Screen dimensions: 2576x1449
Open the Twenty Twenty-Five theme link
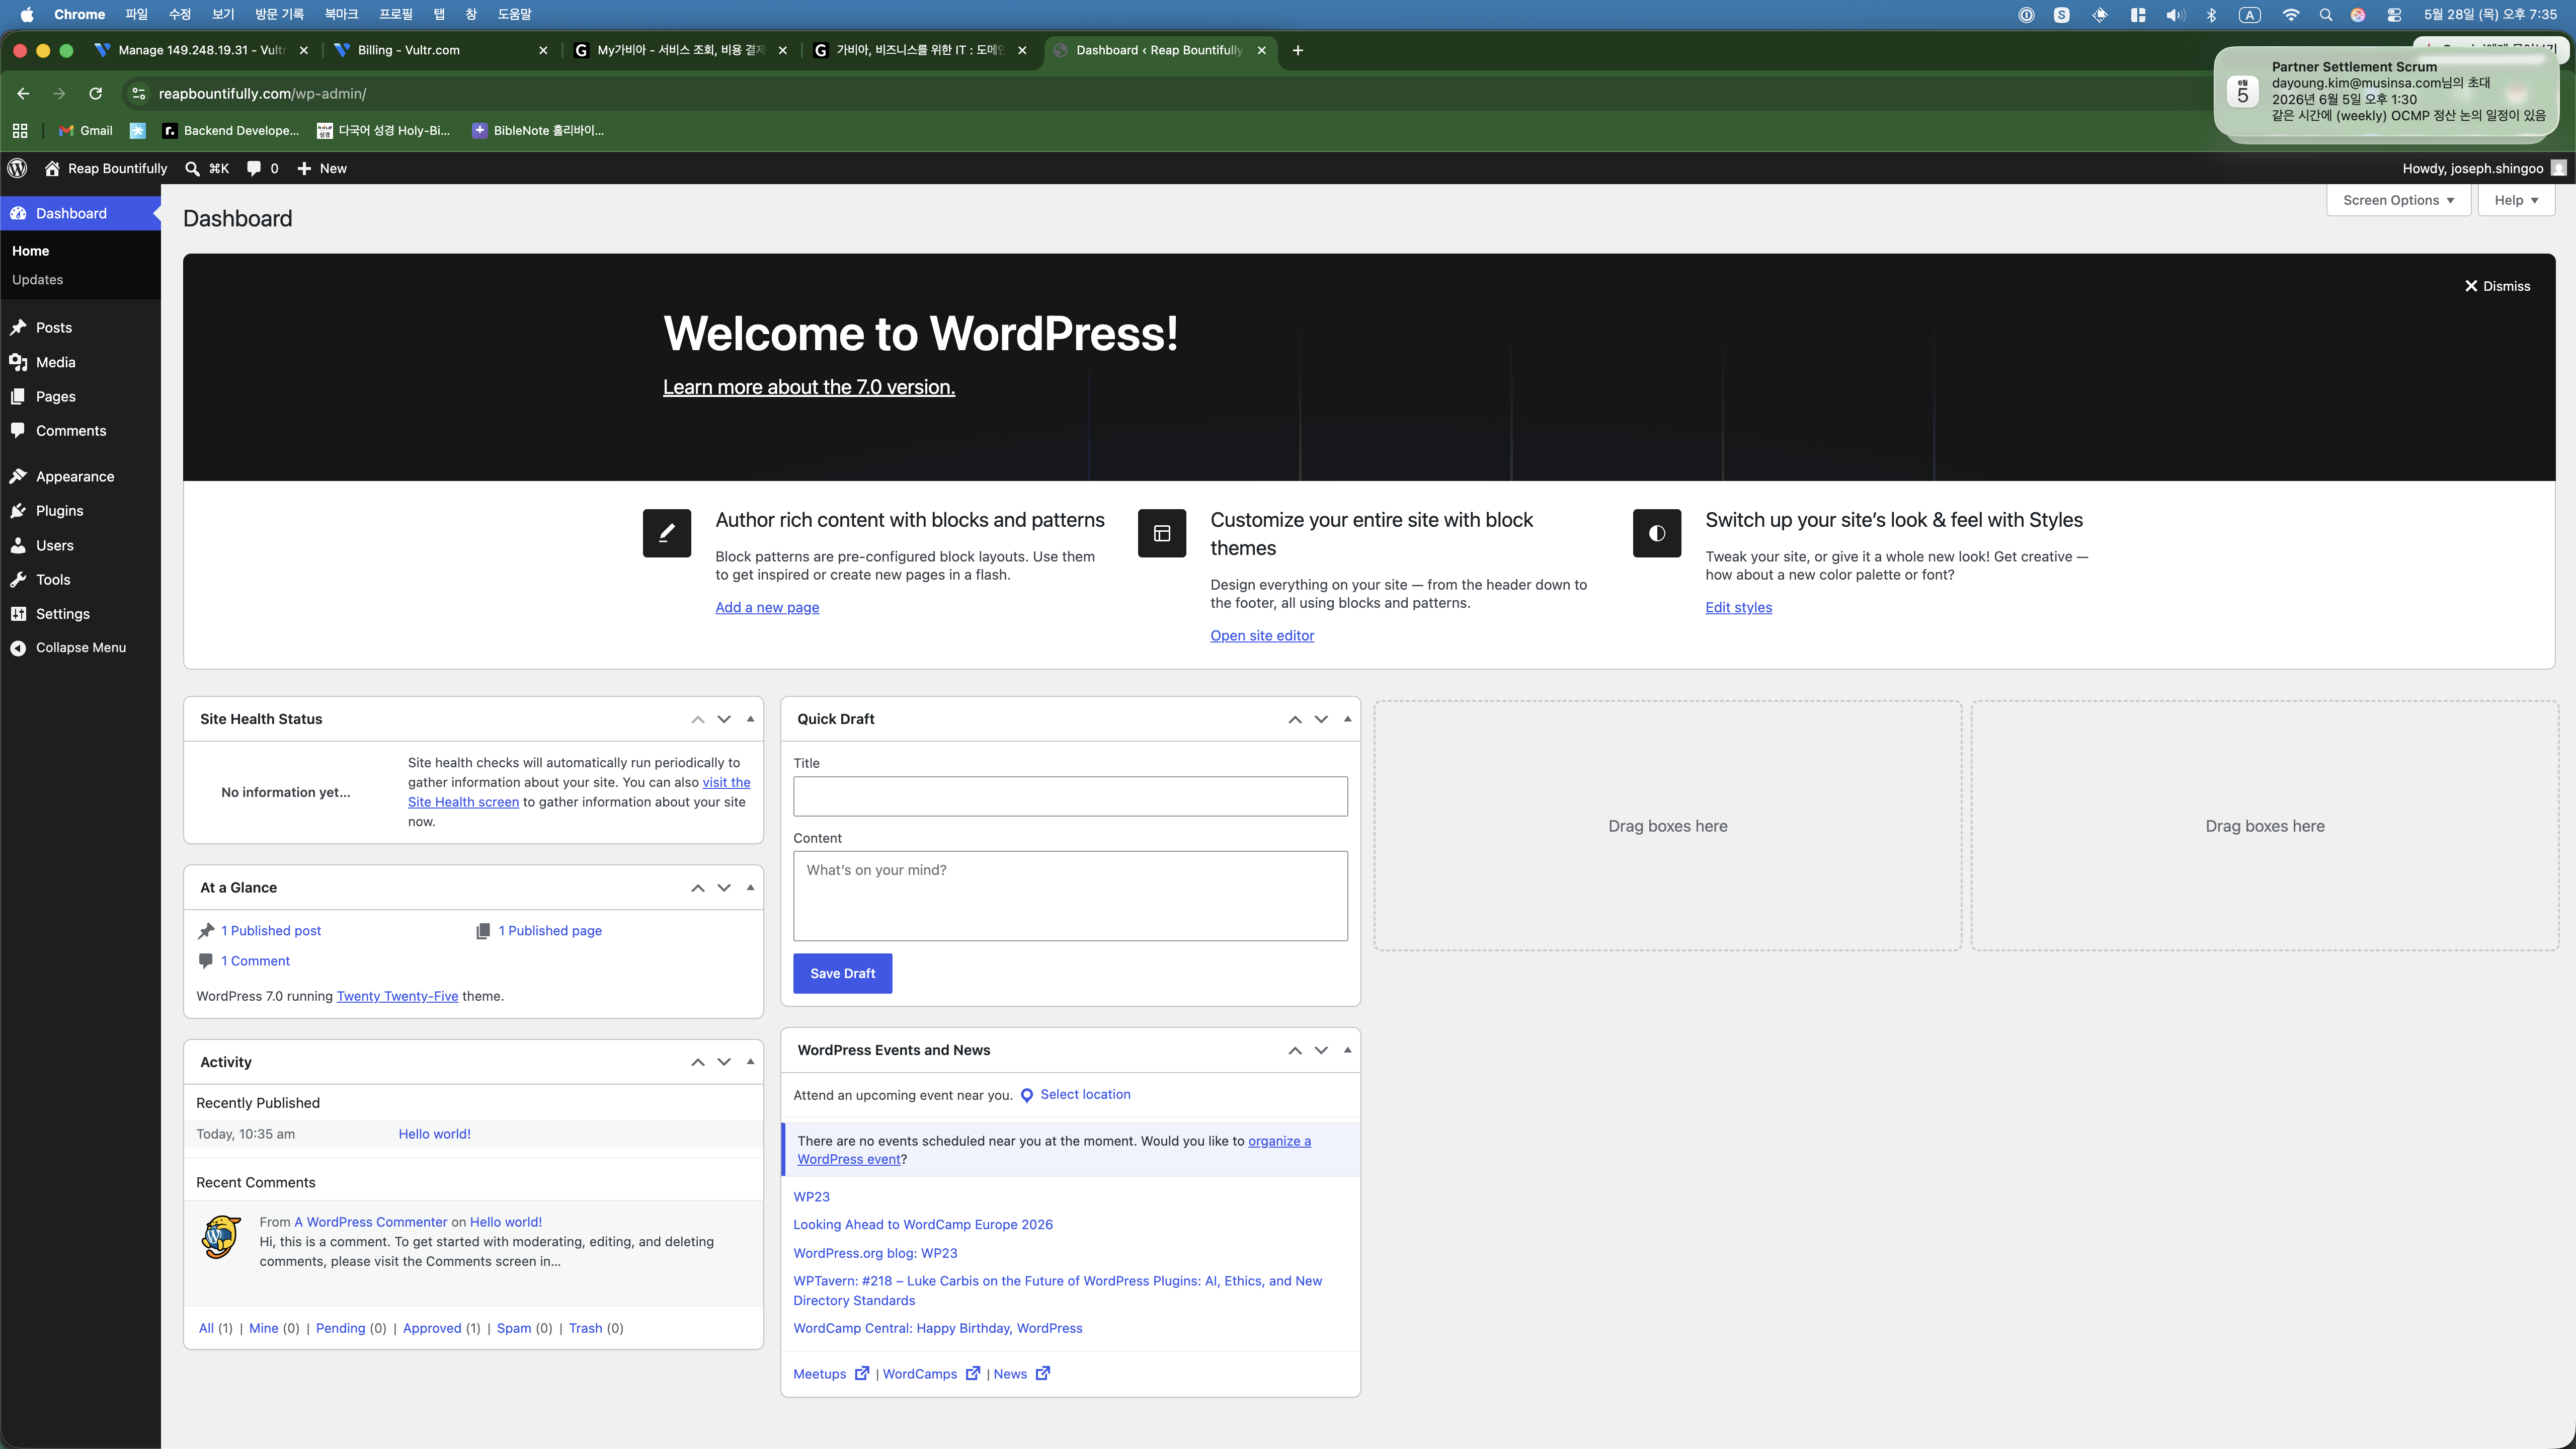click(x=397, y=996)
